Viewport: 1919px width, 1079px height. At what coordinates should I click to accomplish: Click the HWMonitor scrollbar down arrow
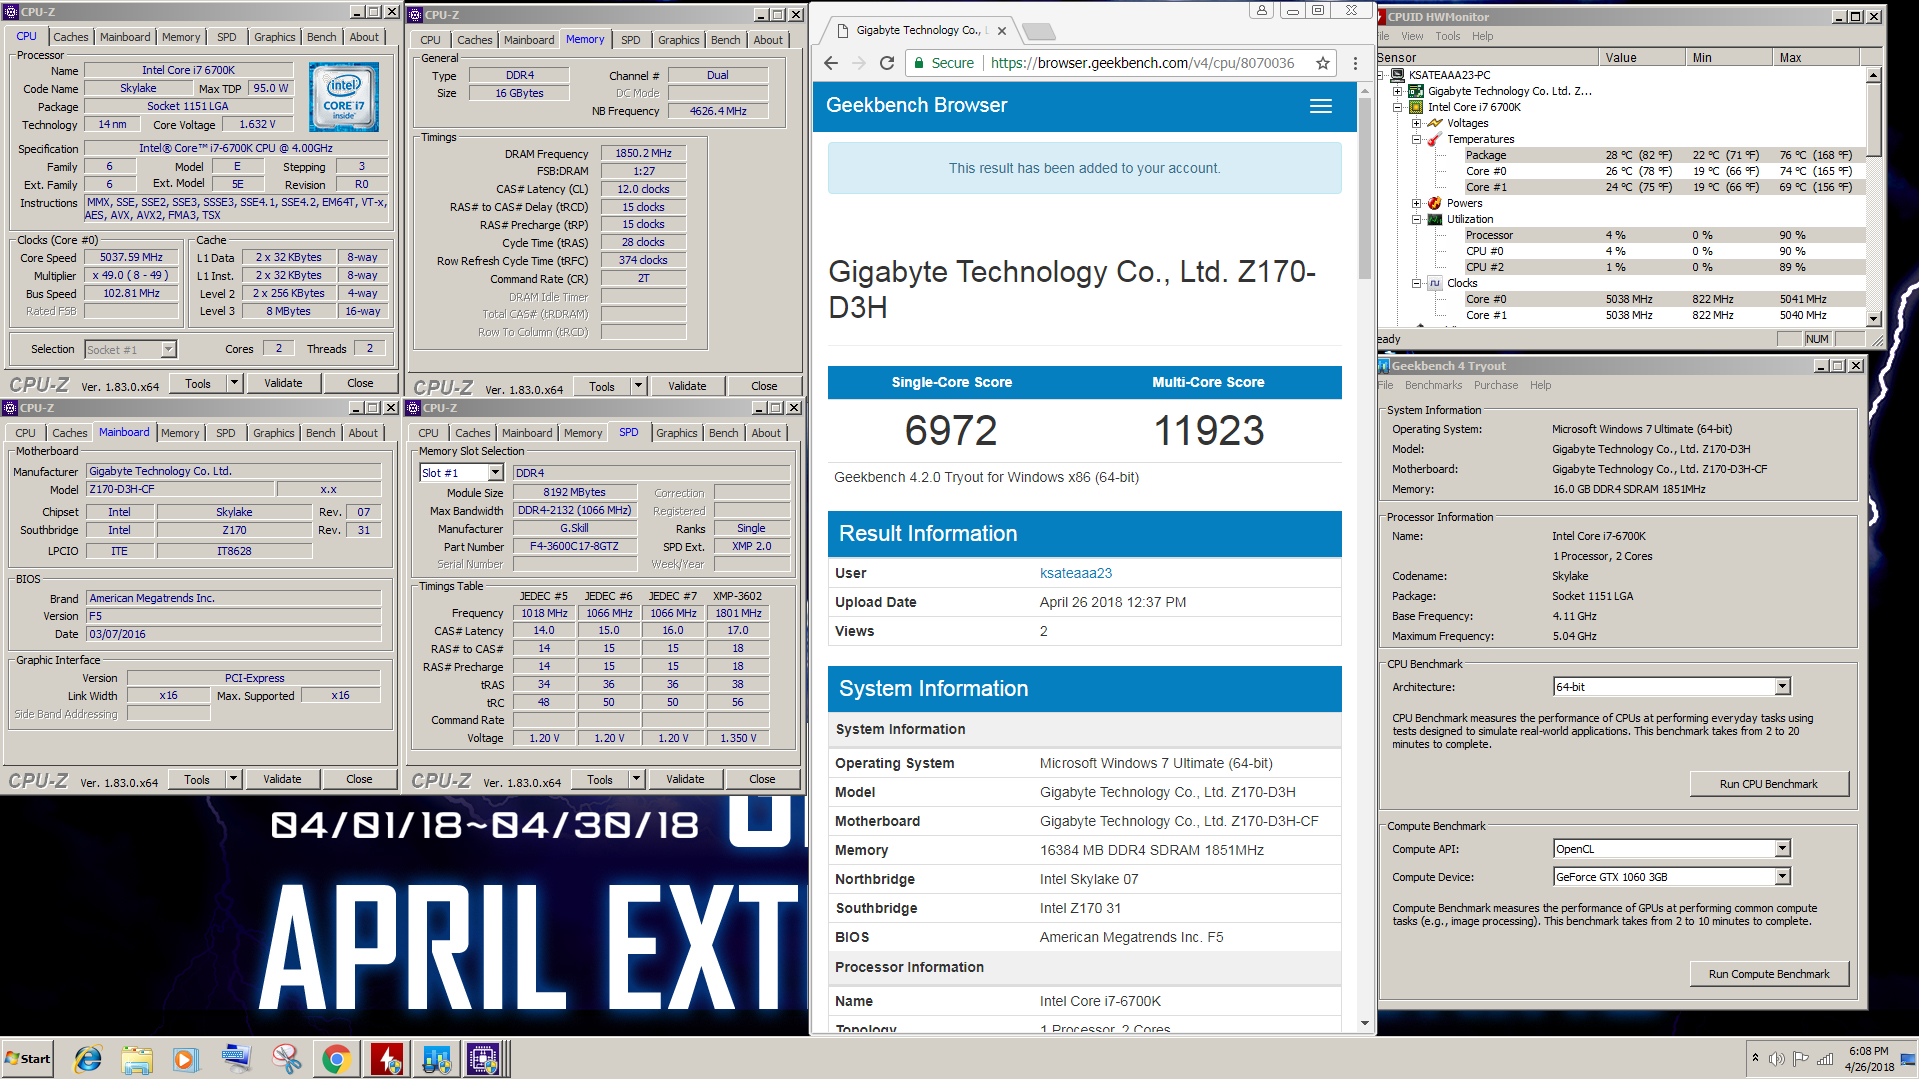[1873, 318]
